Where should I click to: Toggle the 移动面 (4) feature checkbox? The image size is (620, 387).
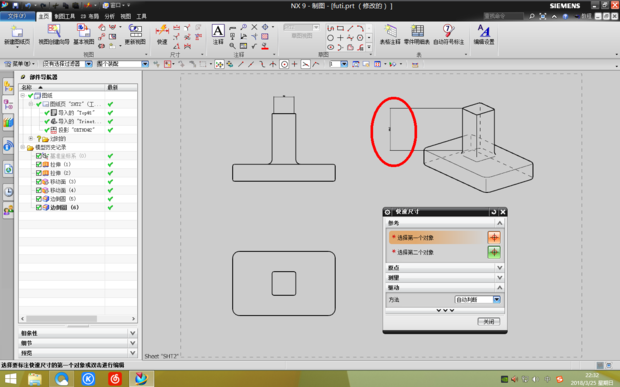point(39,191)
